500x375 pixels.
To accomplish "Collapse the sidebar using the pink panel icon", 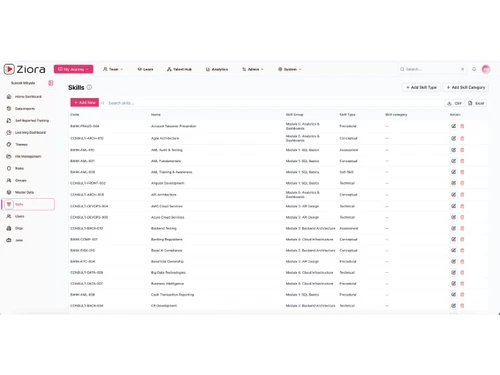I will click(51, 83).
